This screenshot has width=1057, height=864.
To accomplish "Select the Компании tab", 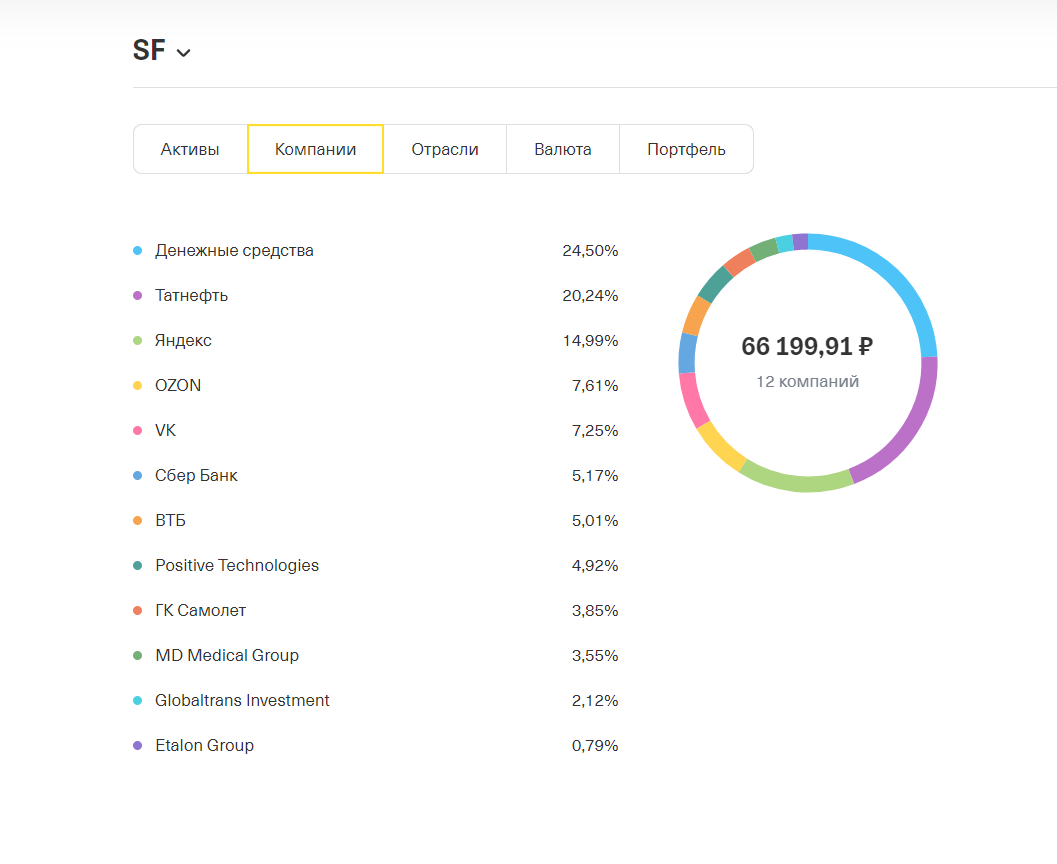I will click(x=315, y=149).
